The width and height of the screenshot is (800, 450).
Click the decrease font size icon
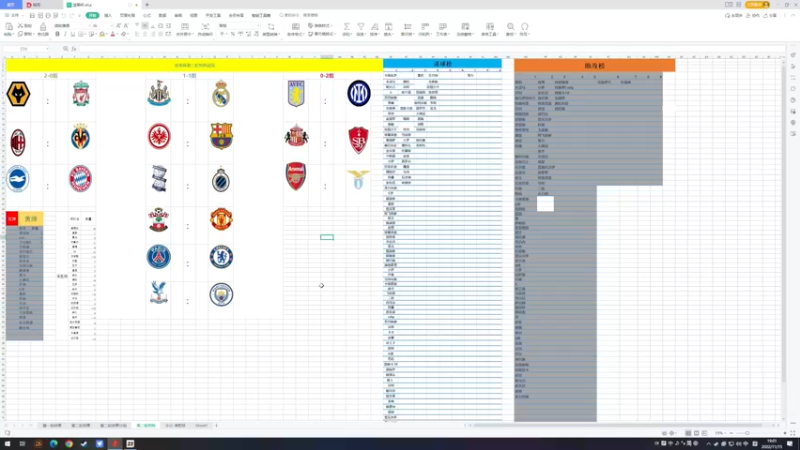126,26
